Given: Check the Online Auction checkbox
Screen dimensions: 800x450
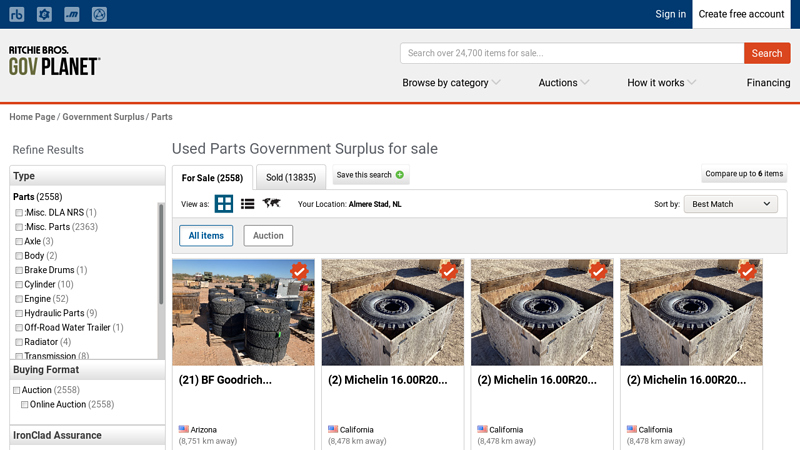Looking at the screenshot, I should click(24, 405).
